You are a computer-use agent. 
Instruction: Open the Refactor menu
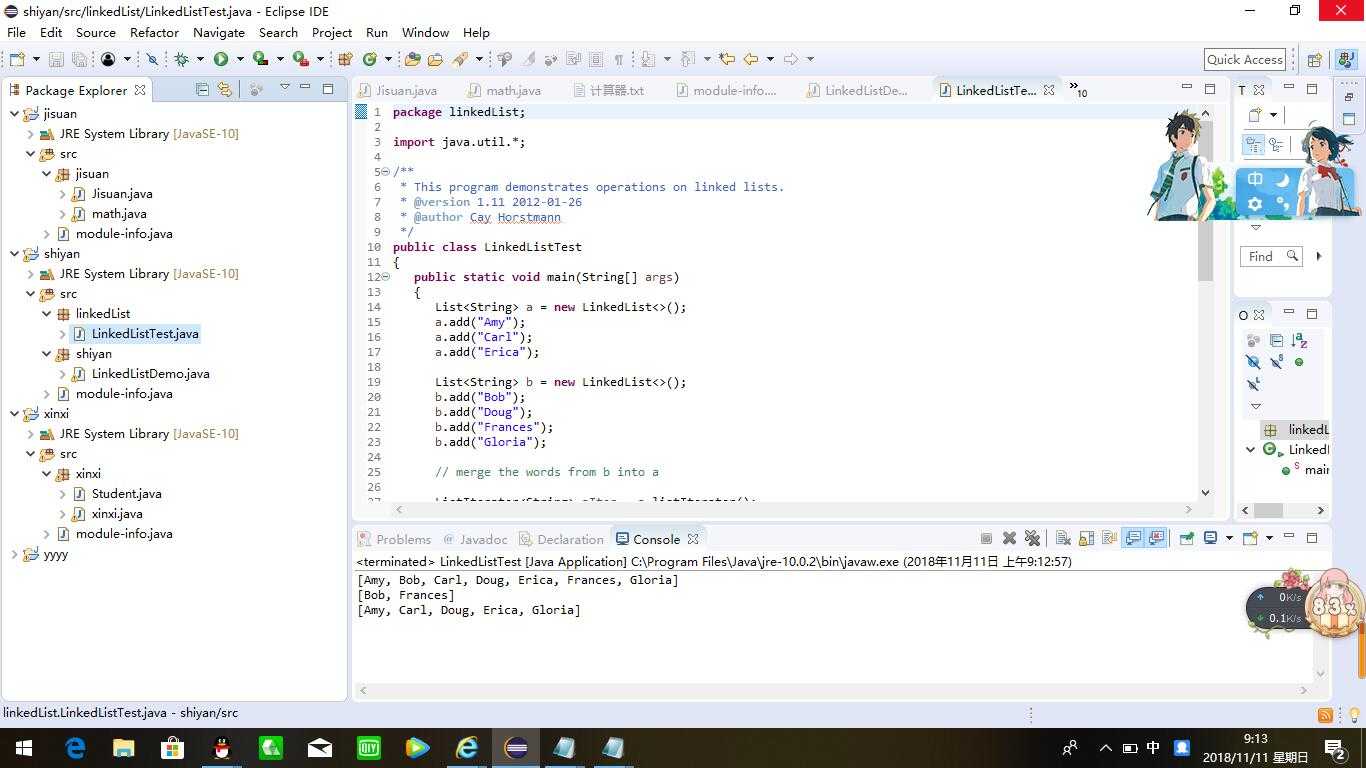154,32
